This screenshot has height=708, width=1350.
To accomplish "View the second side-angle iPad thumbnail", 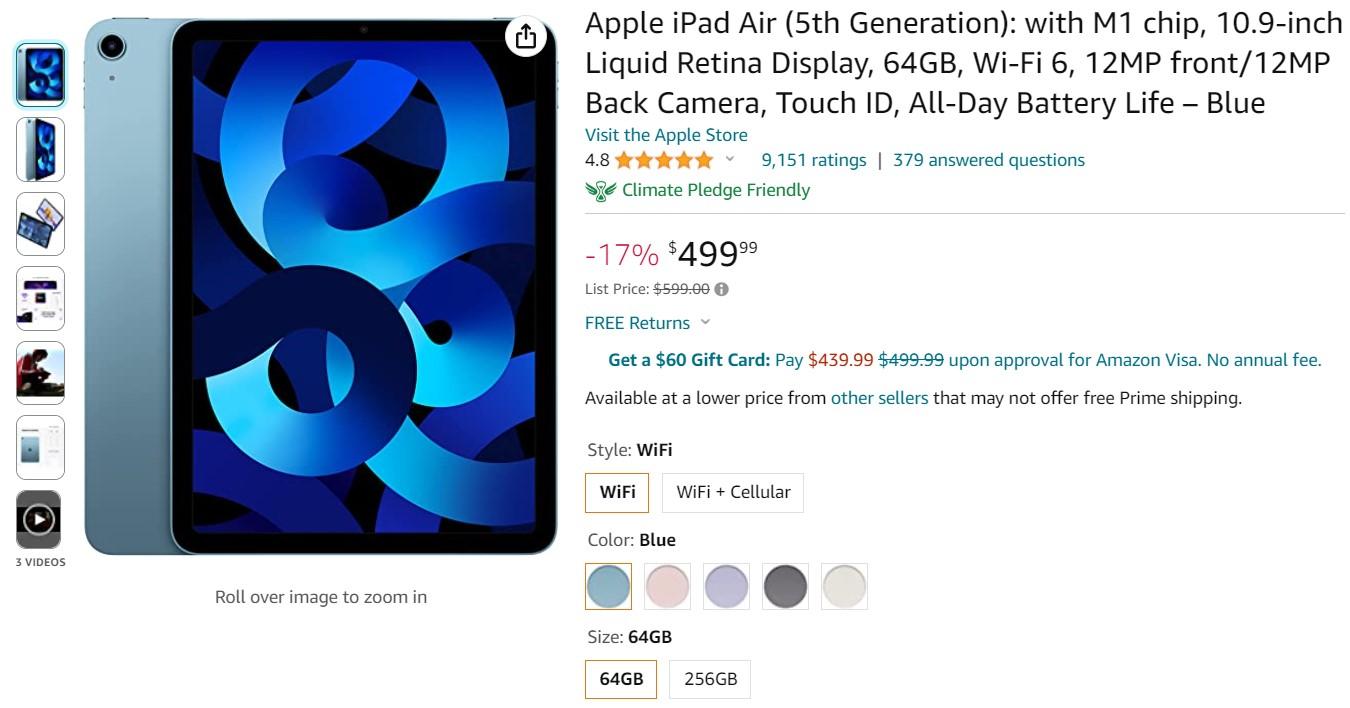I will [40, 149].
